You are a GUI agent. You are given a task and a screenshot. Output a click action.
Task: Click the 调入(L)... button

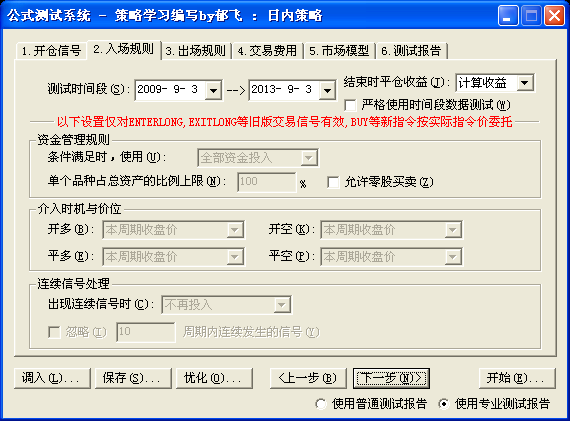click(52, 378)
